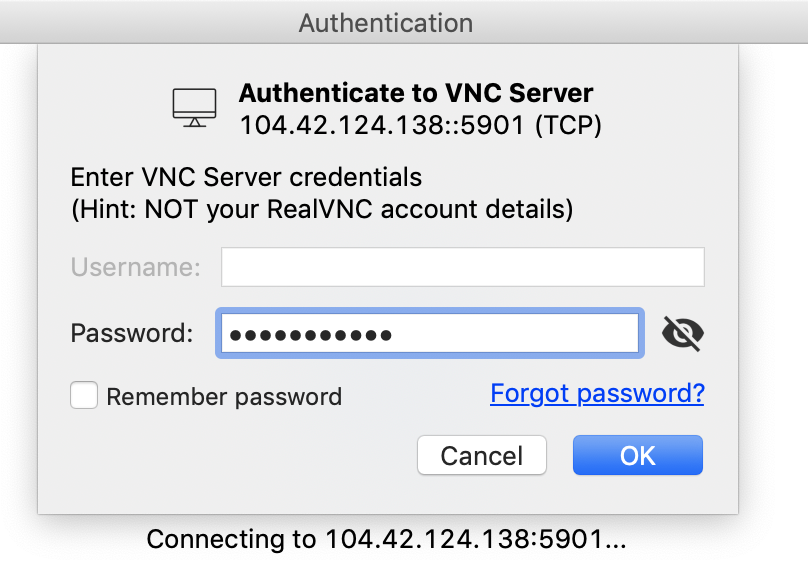808x578 pixels.
Task: Toggle password visibility with the eye icon
Action: [x=683, y=333]
